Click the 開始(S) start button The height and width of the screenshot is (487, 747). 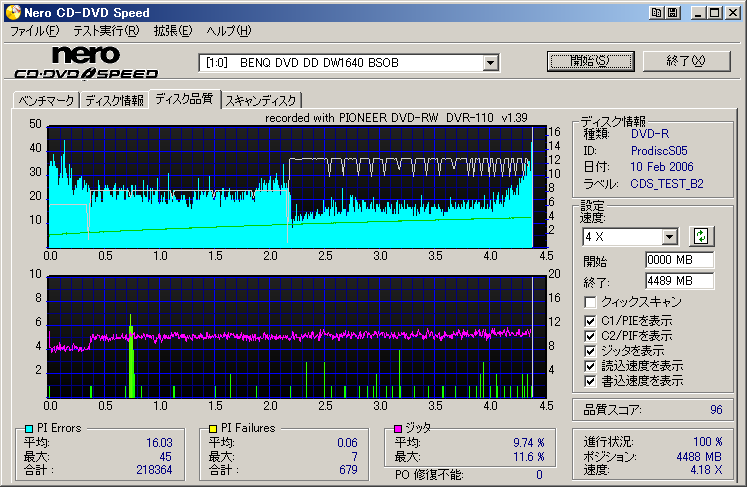point(590,61)
